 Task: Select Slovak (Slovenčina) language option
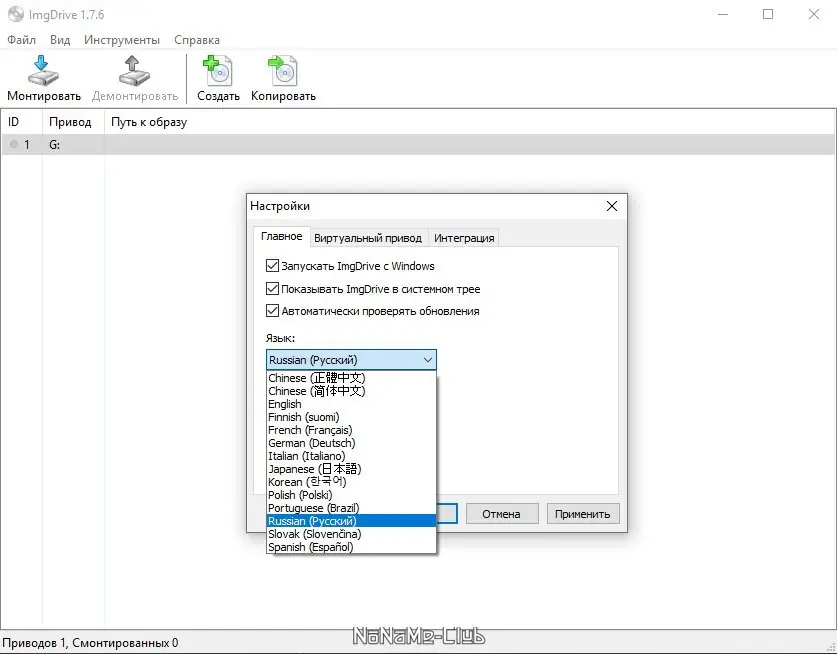[x=351, y=534]
